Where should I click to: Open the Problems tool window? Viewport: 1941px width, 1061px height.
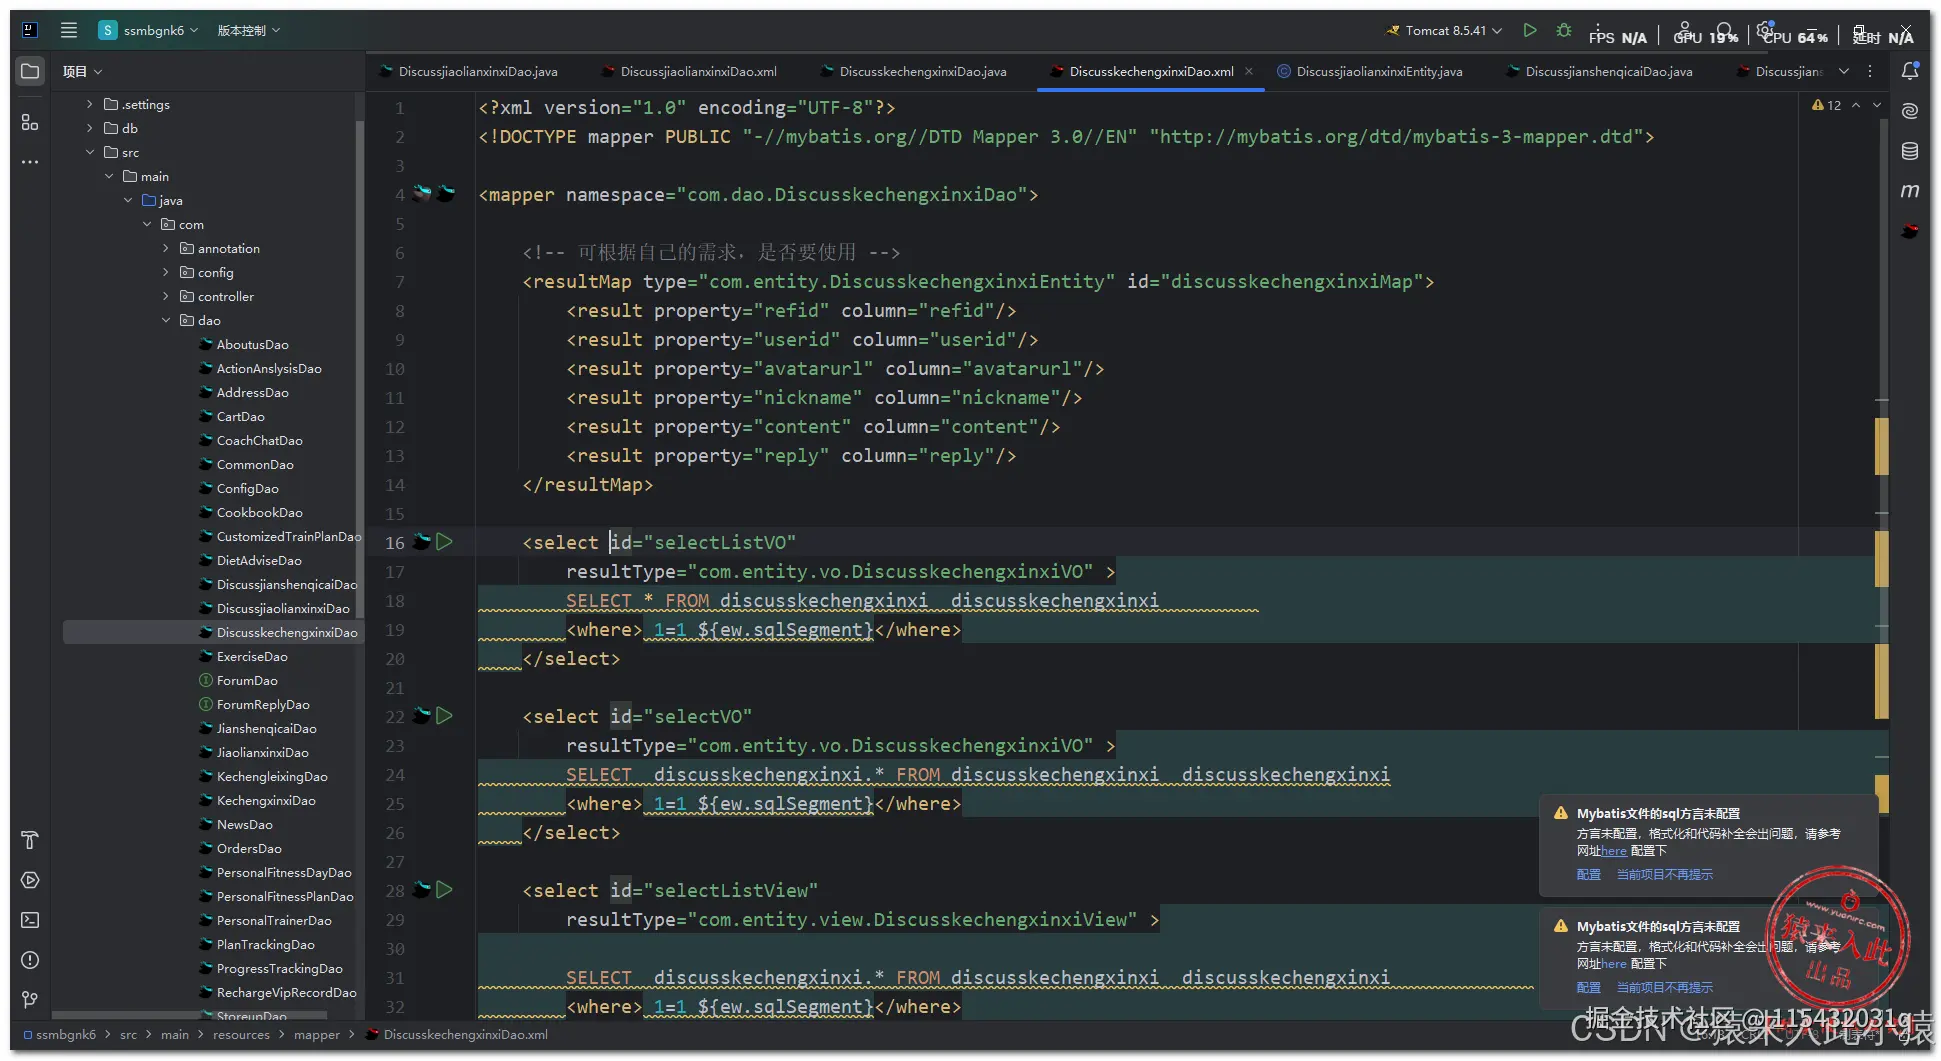tap(30, 960)
